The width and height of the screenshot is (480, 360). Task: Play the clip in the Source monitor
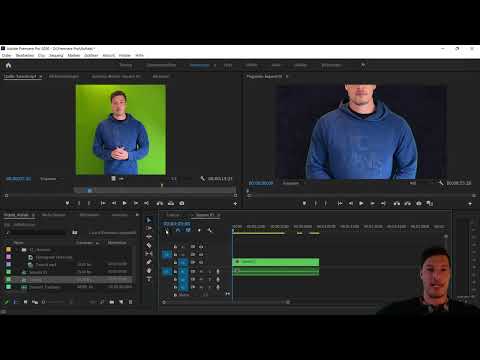(125, 203)
